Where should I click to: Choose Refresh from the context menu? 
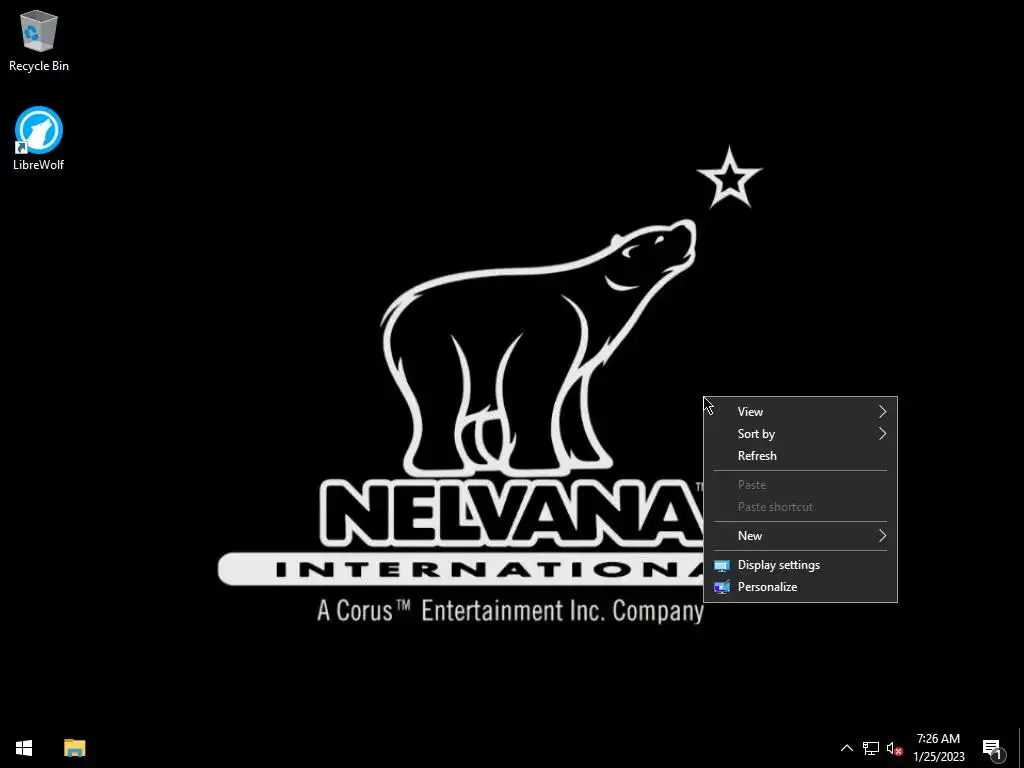pyautogui.click(x=800, y=456)
